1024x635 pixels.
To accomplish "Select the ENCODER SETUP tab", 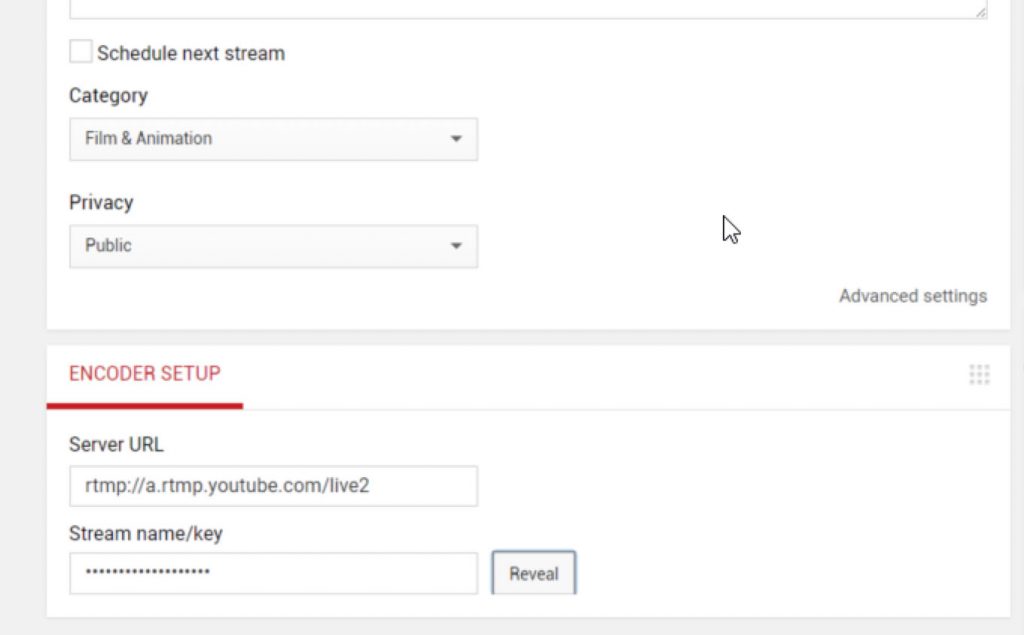I will [145, 374].
